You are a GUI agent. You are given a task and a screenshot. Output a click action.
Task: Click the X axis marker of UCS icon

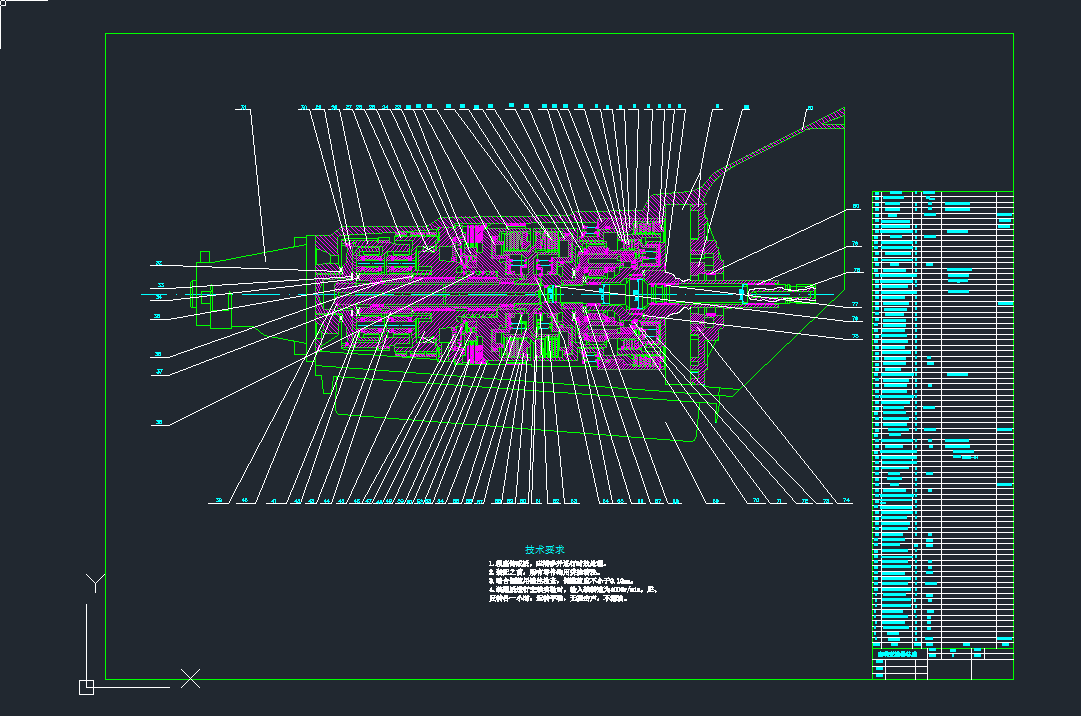190,679
